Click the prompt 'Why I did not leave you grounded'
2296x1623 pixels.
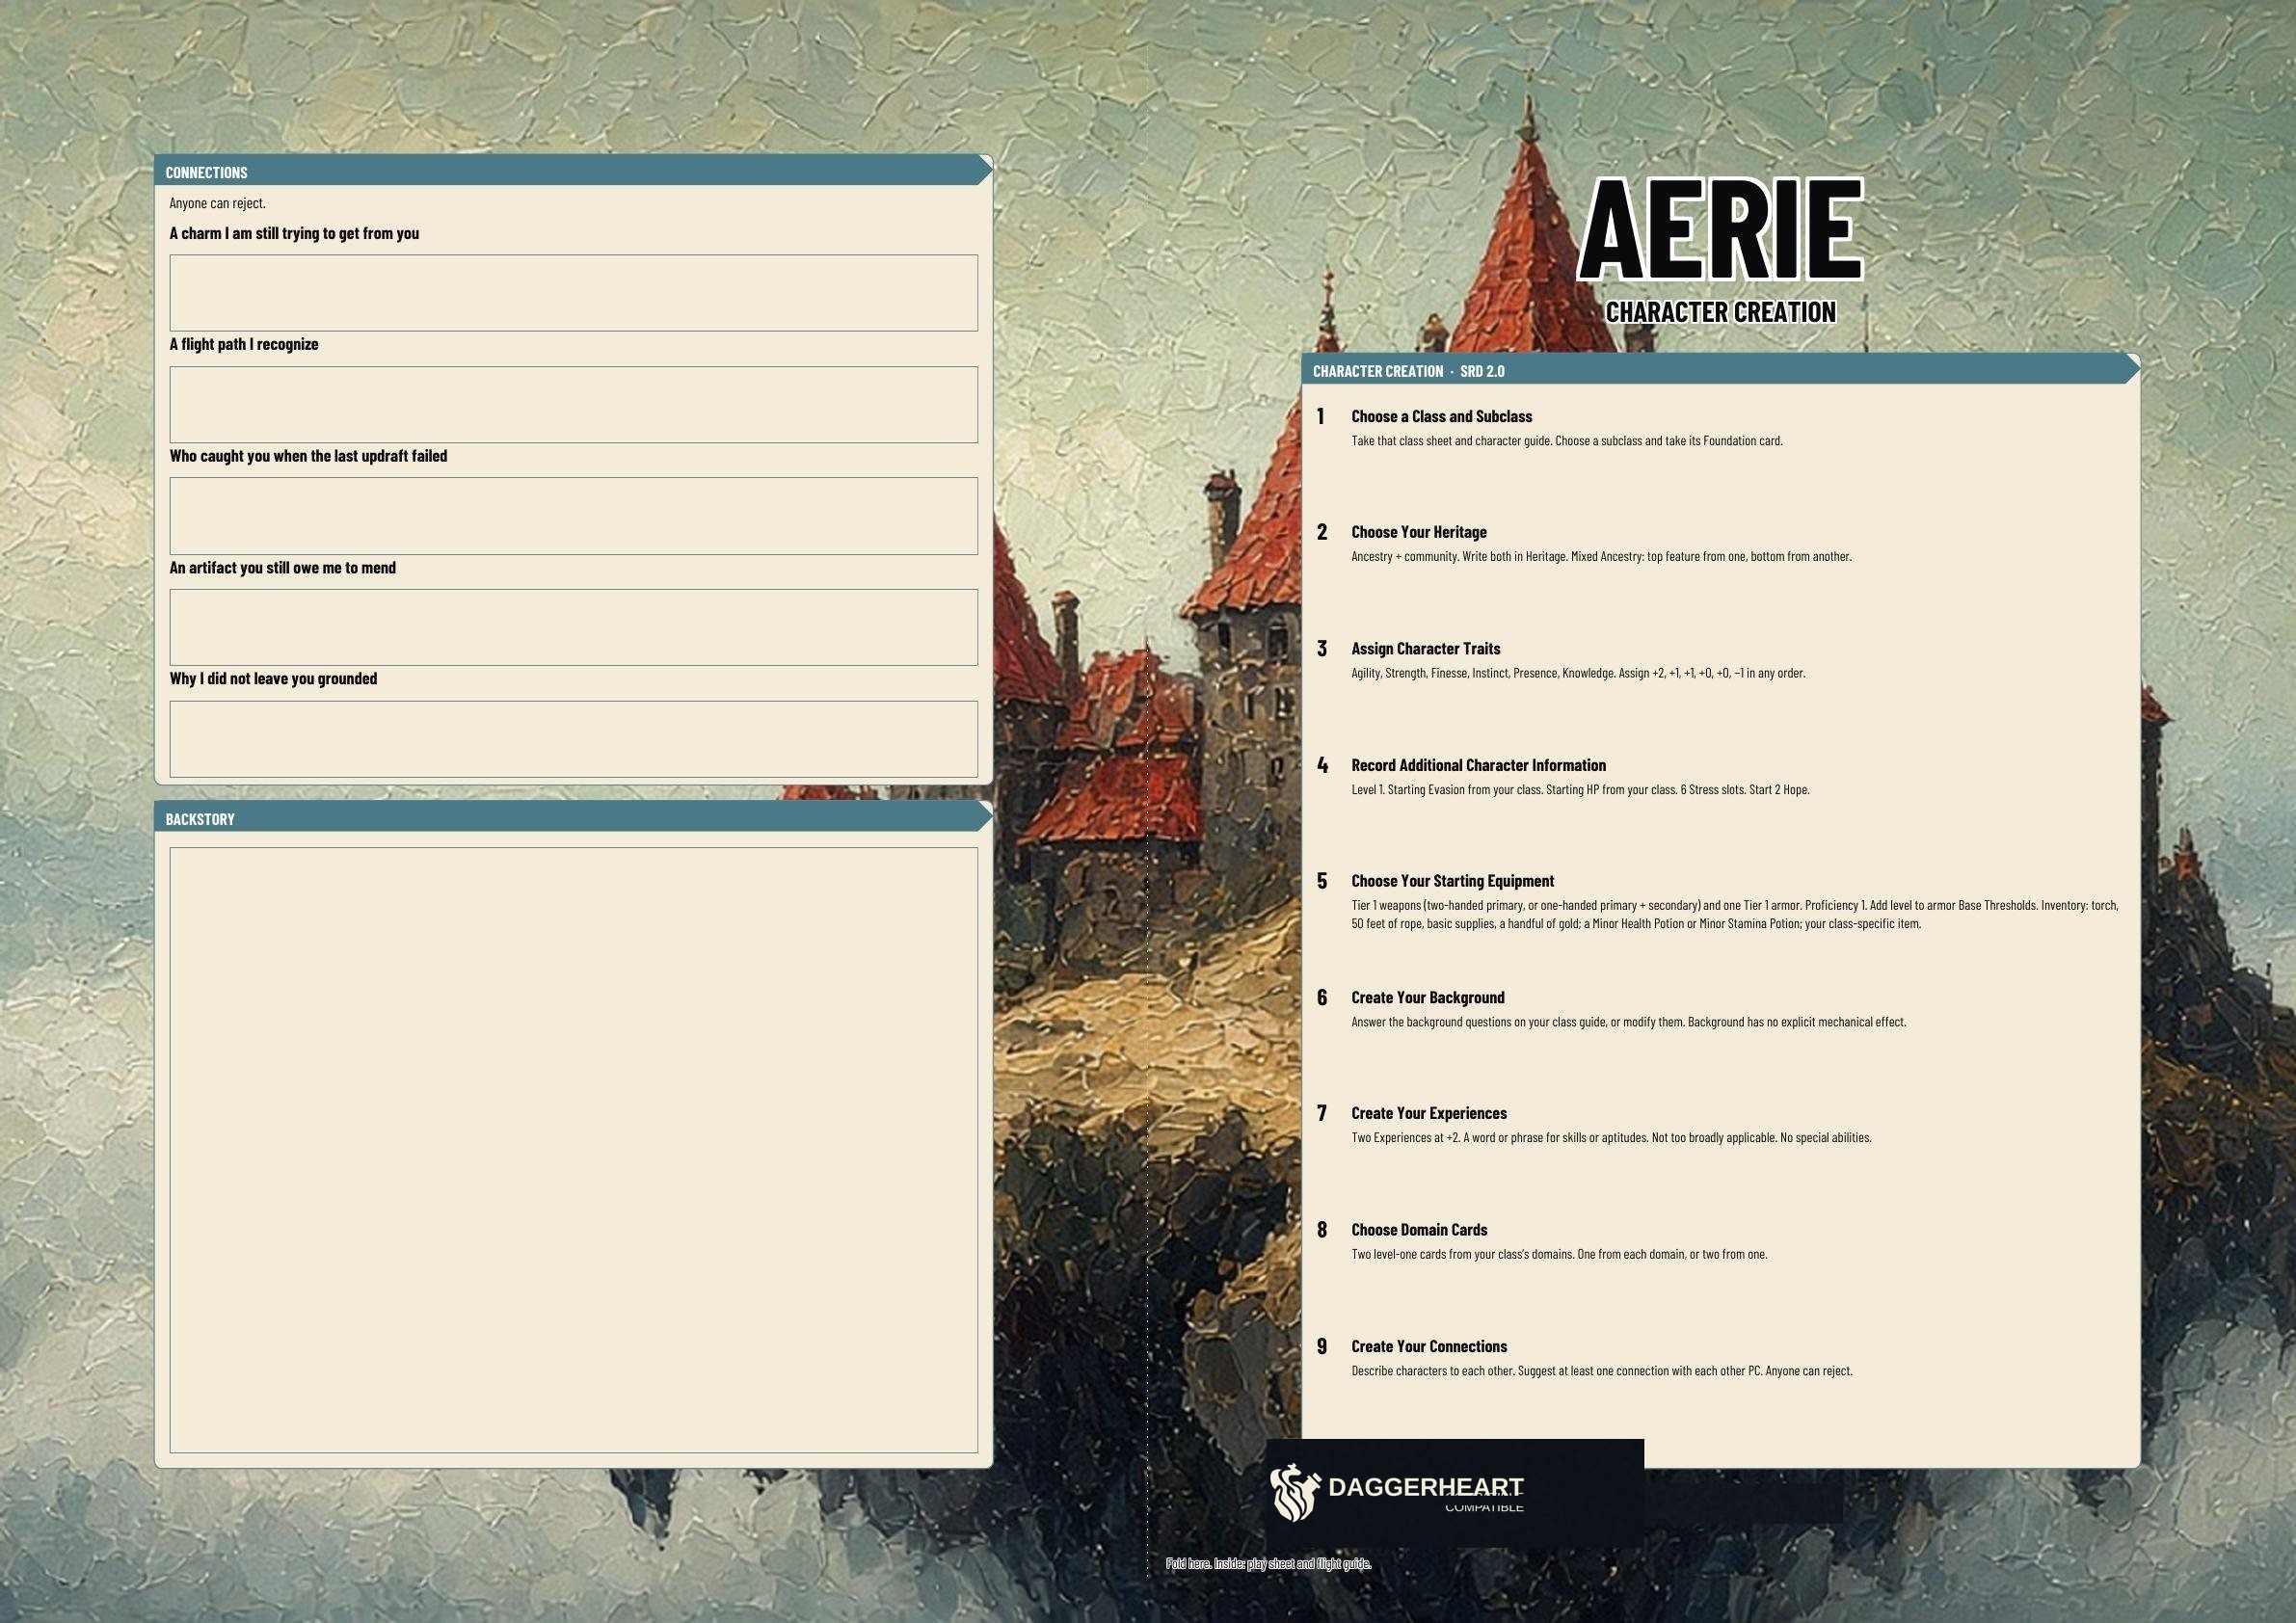click(x=273, y=678)
